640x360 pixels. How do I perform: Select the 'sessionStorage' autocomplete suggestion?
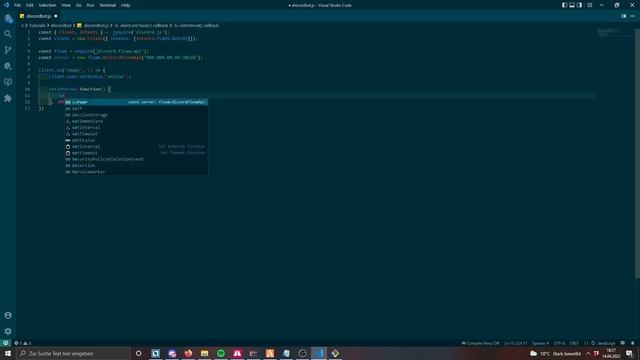(136, 115)
